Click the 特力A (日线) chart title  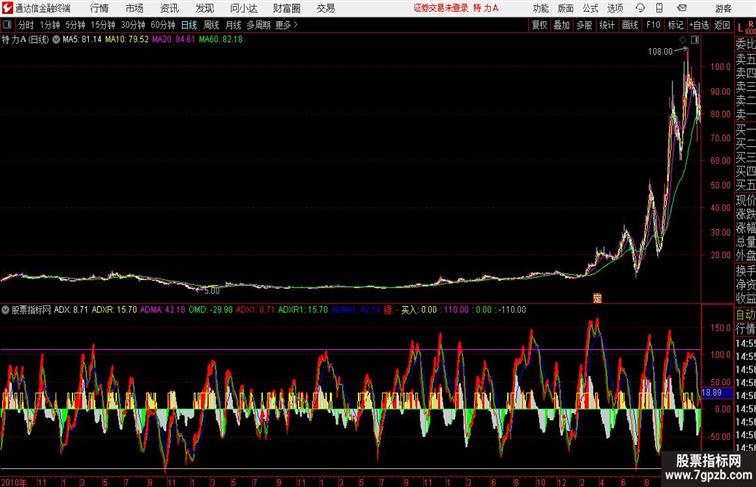(x=25, y=40)
